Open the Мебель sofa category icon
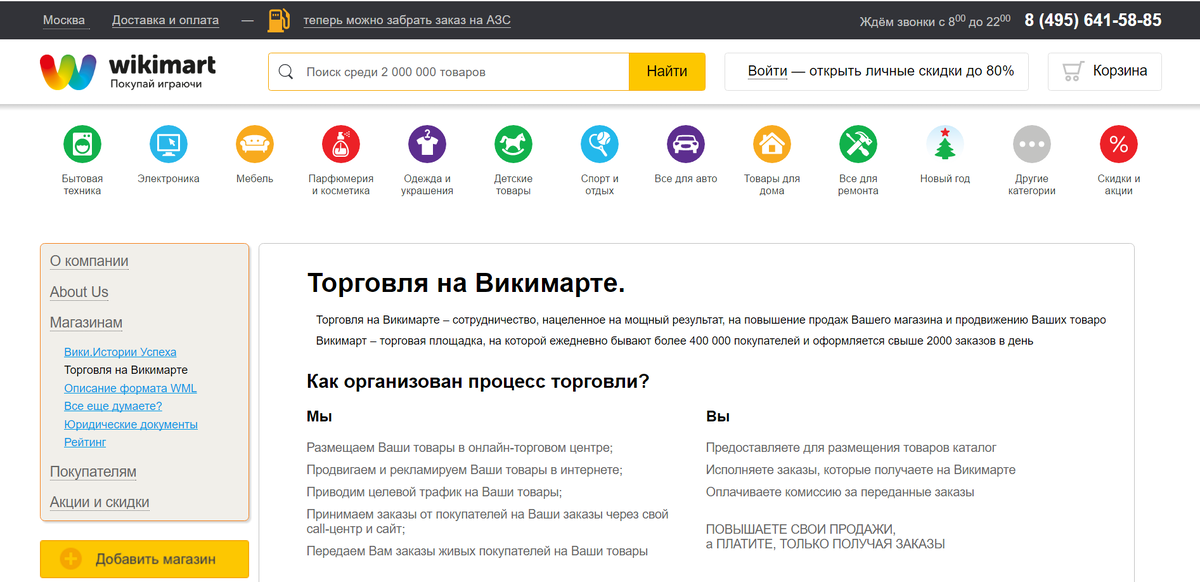 point(255,145)
